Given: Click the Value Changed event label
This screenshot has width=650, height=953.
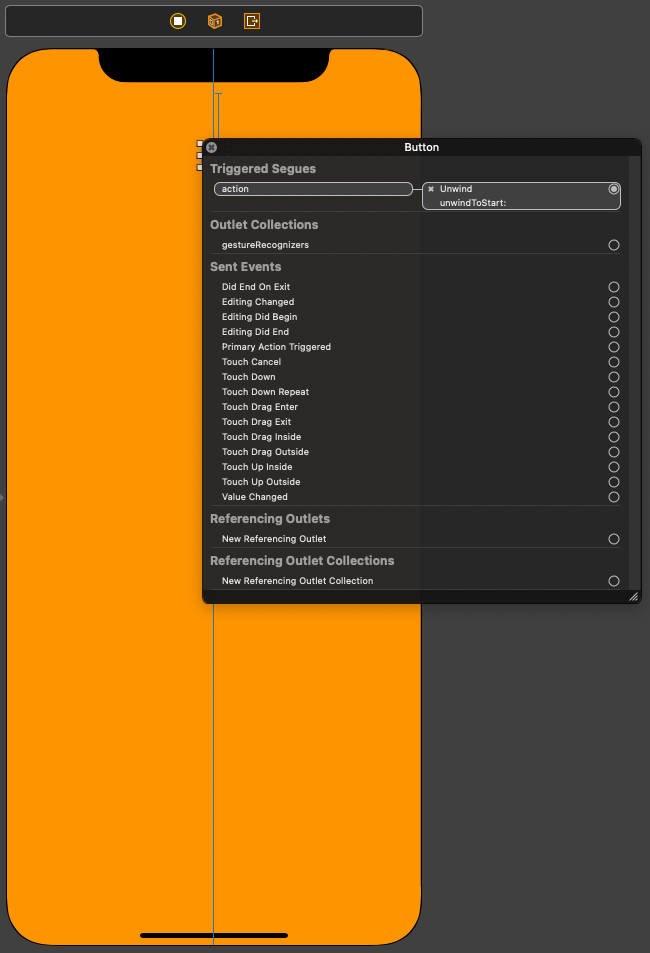Looking at the screenshot, I should [x=254, y=497].
